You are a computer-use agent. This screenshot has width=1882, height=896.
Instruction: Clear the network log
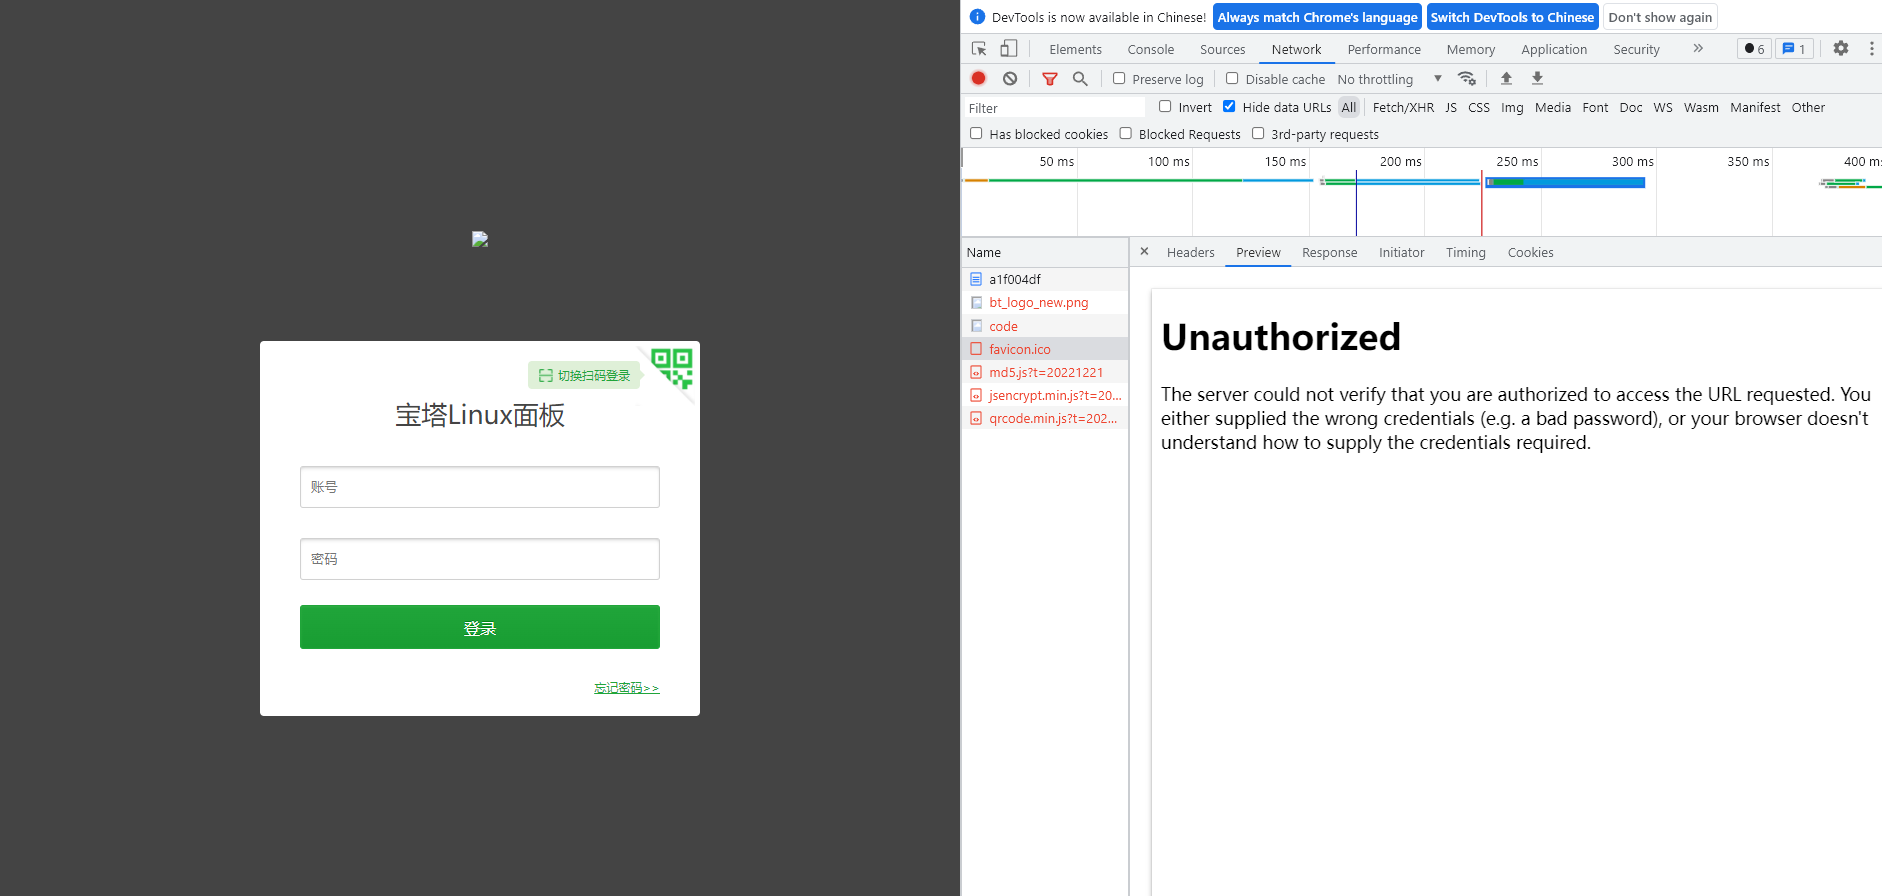click(1010, 78)
